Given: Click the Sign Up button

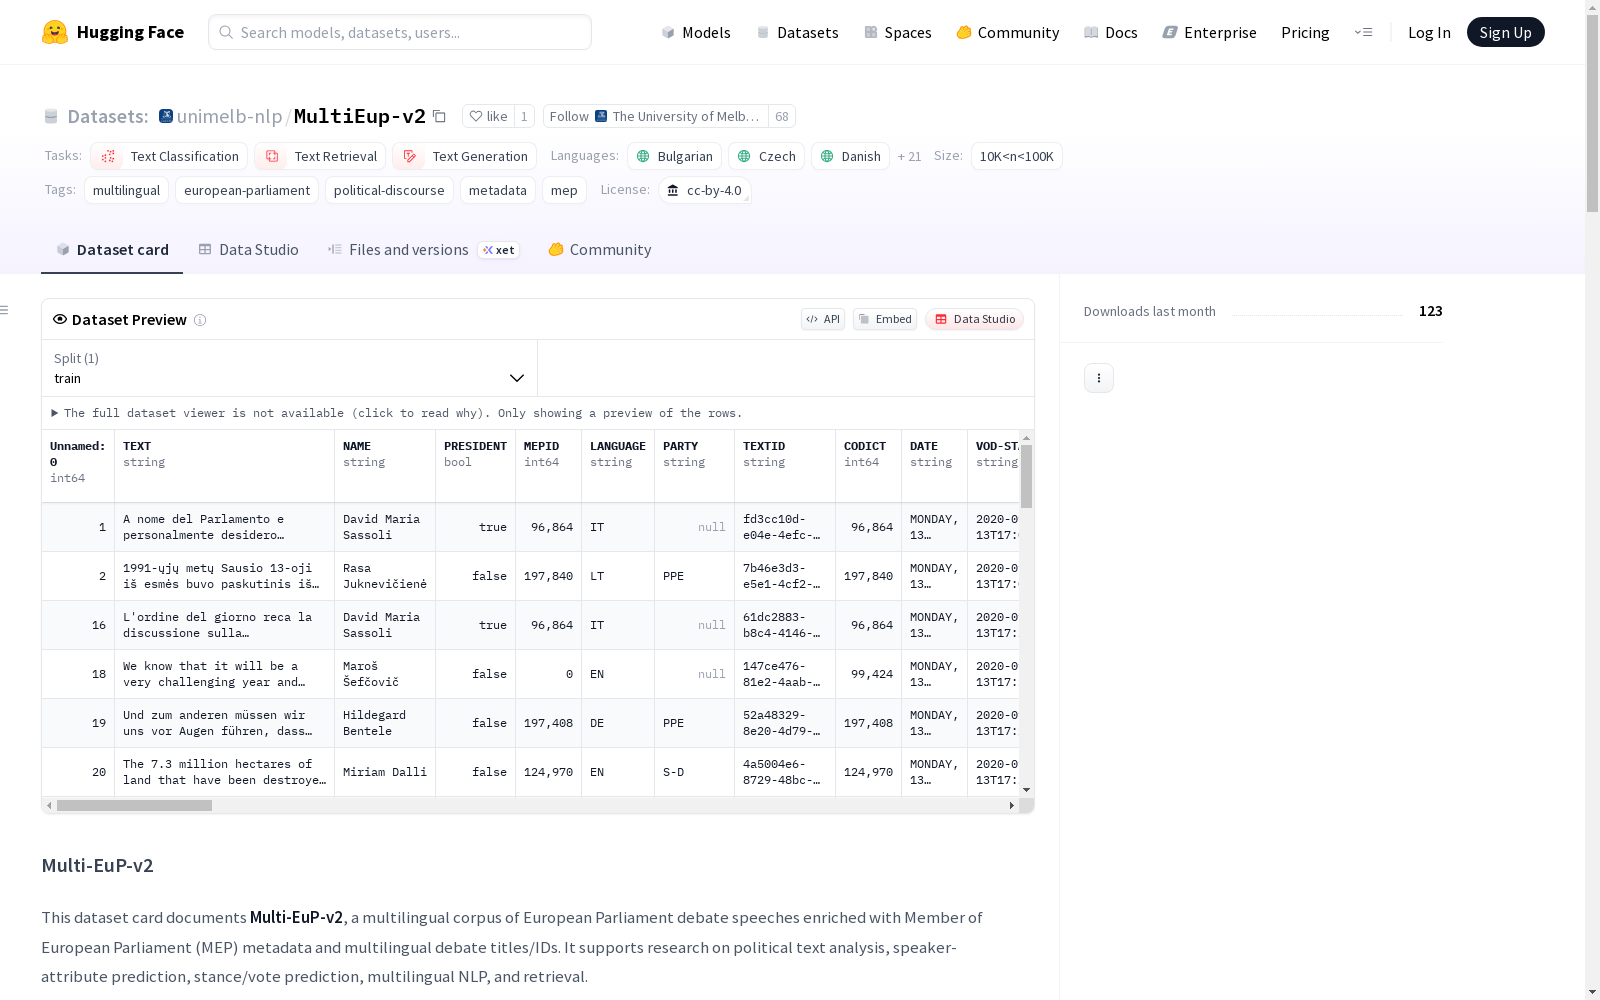Looking at the screenshot, I should pos(1505,32).
